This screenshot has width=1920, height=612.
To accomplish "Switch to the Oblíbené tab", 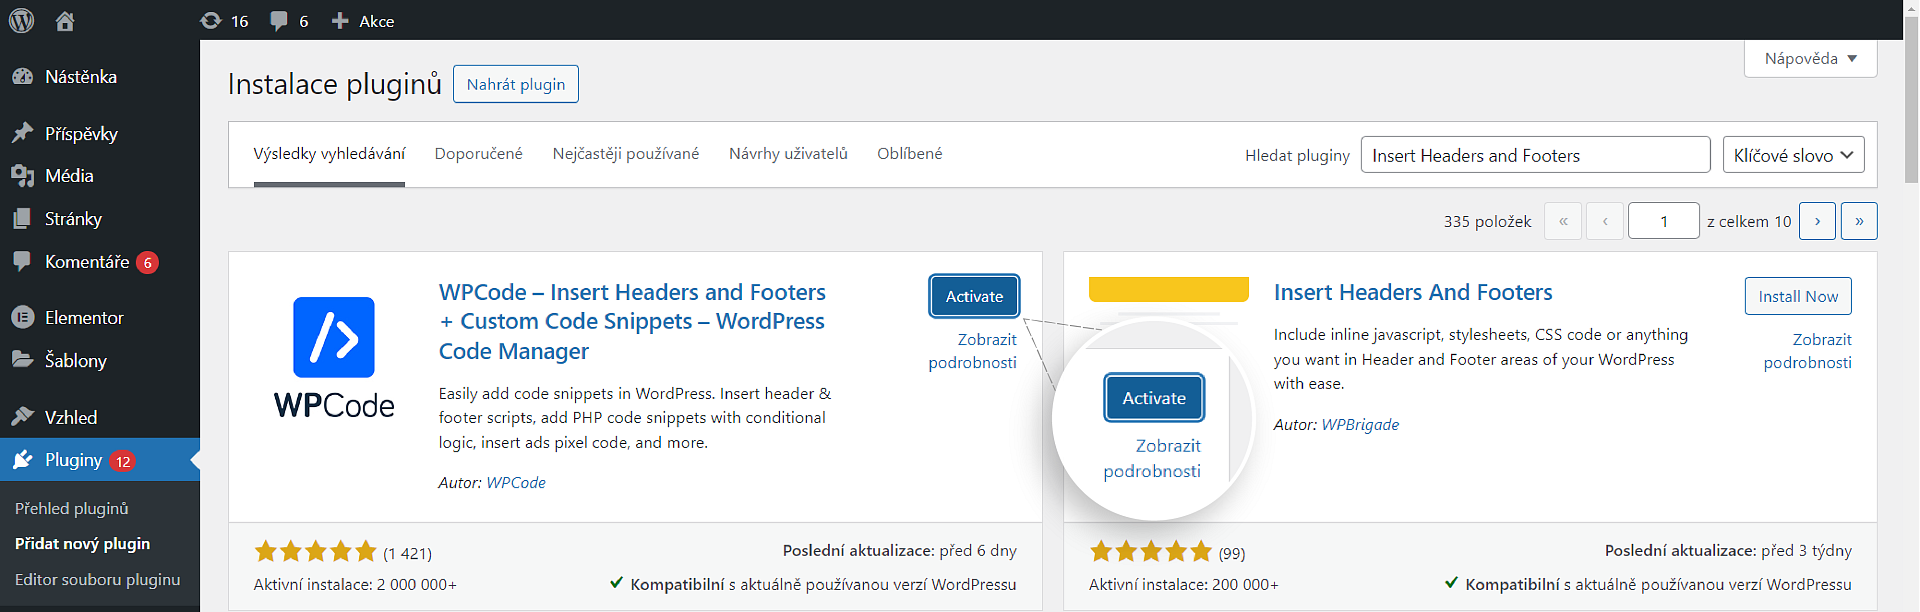I will (909, 154).
